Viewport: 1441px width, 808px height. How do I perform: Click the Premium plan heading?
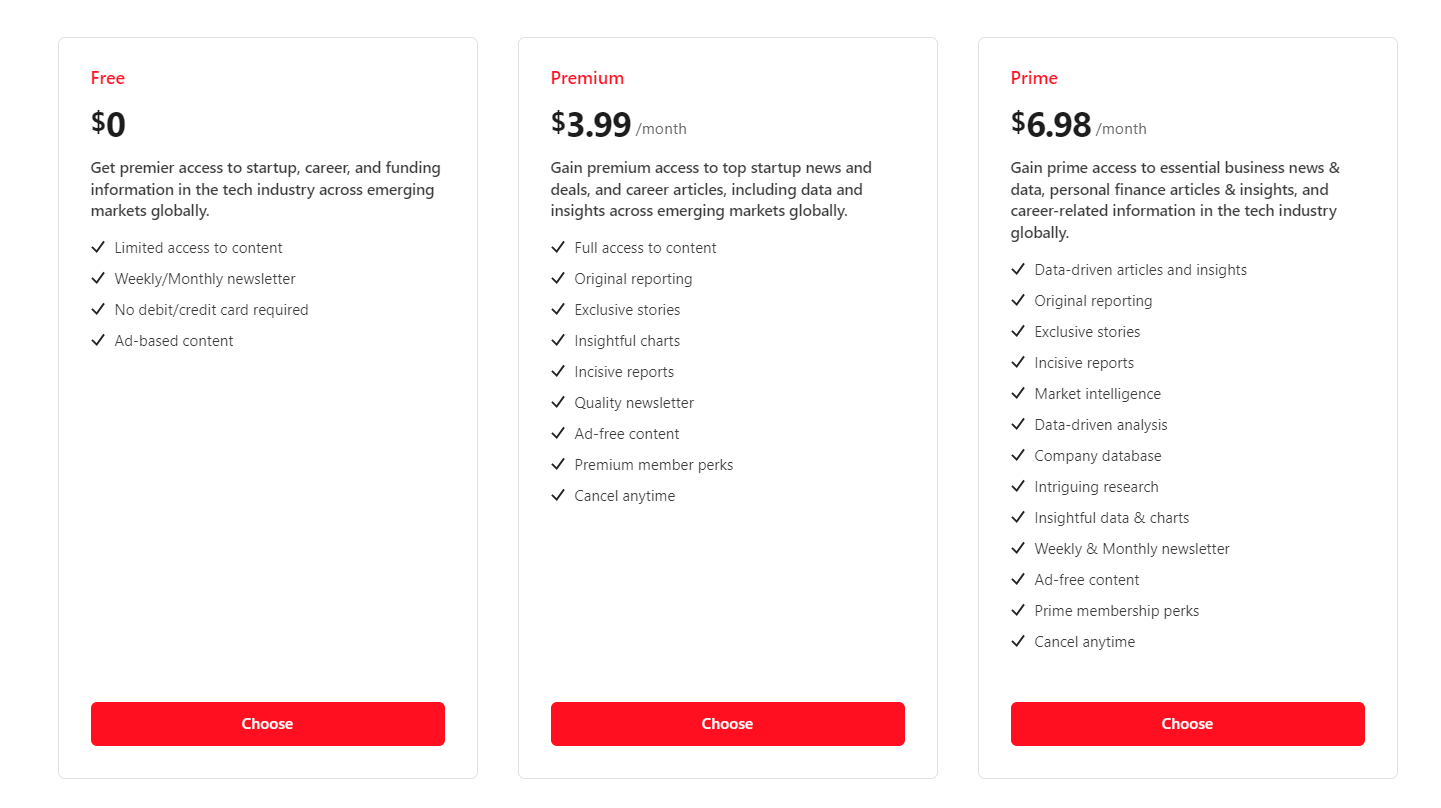(x=587, y=78)
